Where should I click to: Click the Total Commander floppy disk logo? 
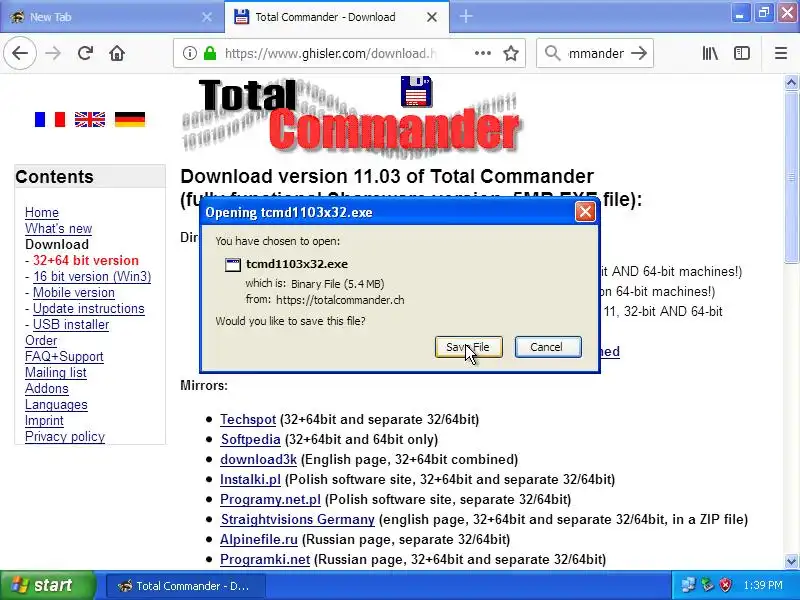pyautogui.click(x=416, y=91)
